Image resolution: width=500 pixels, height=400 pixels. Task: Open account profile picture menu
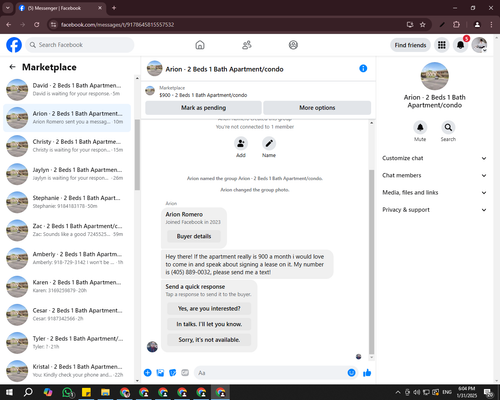click(479, 45)
